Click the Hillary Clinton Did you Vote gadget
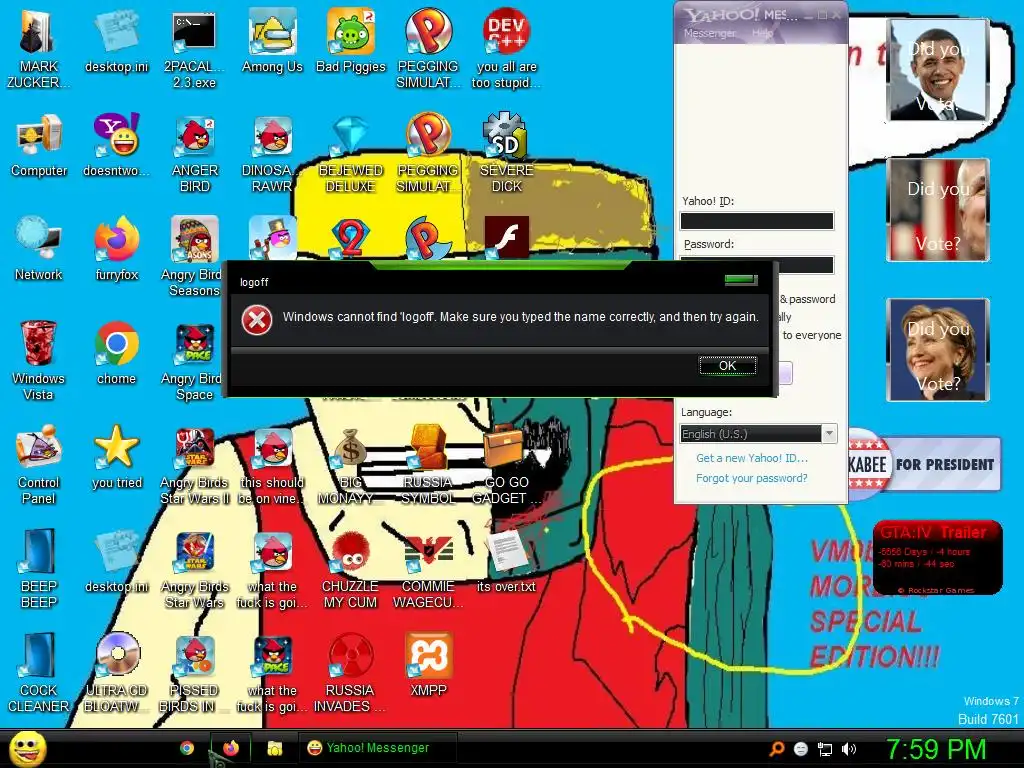The image size is (1024, 768). coord(937,350)
